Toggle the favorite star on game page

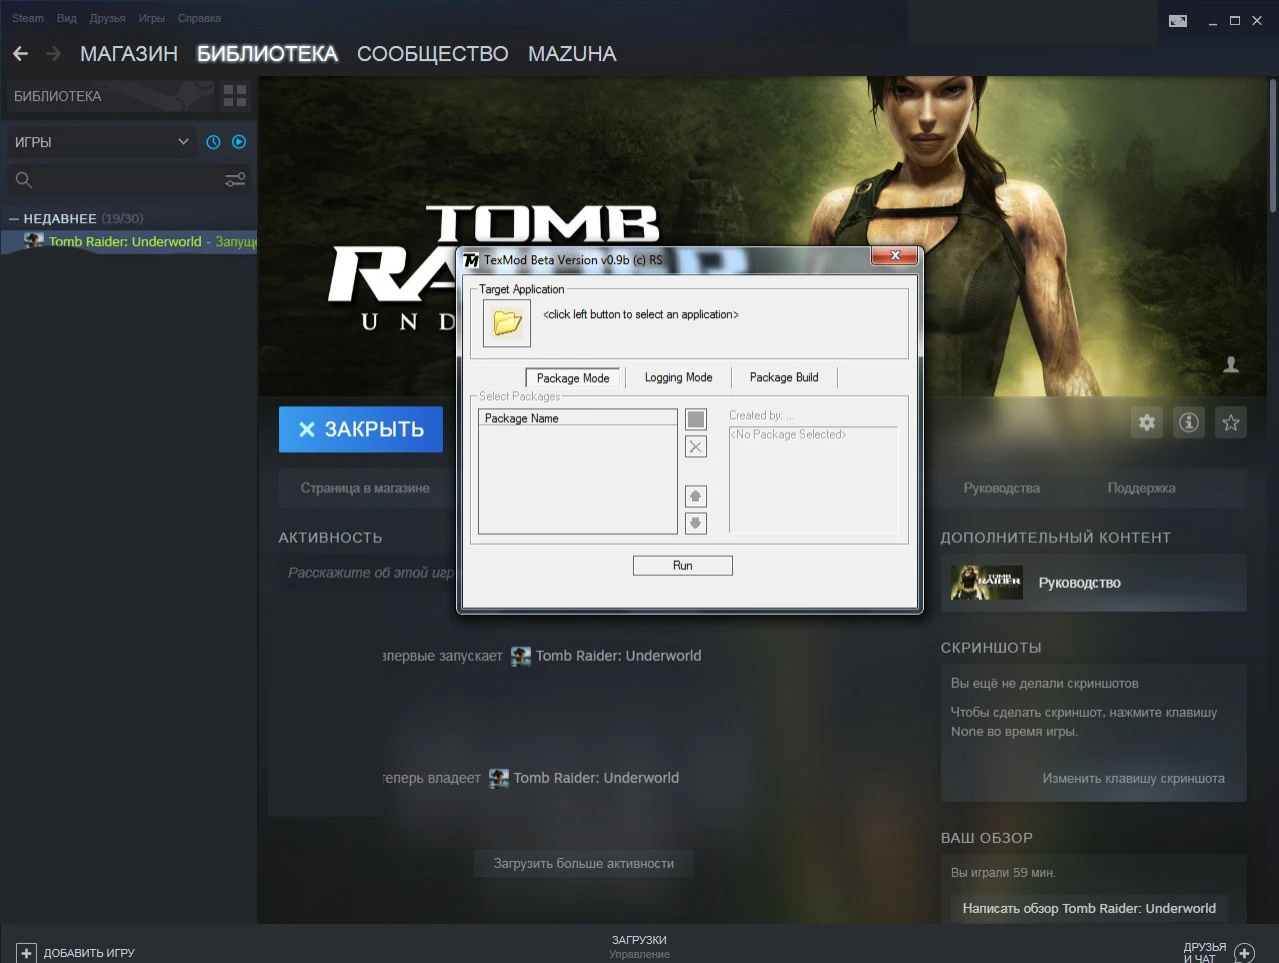point(1230,422)
